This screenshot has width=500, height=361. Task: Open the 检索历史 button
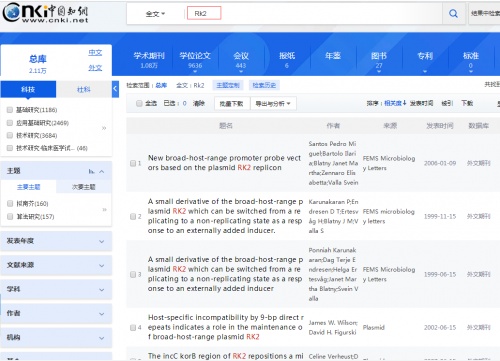(x=264, y=85)
